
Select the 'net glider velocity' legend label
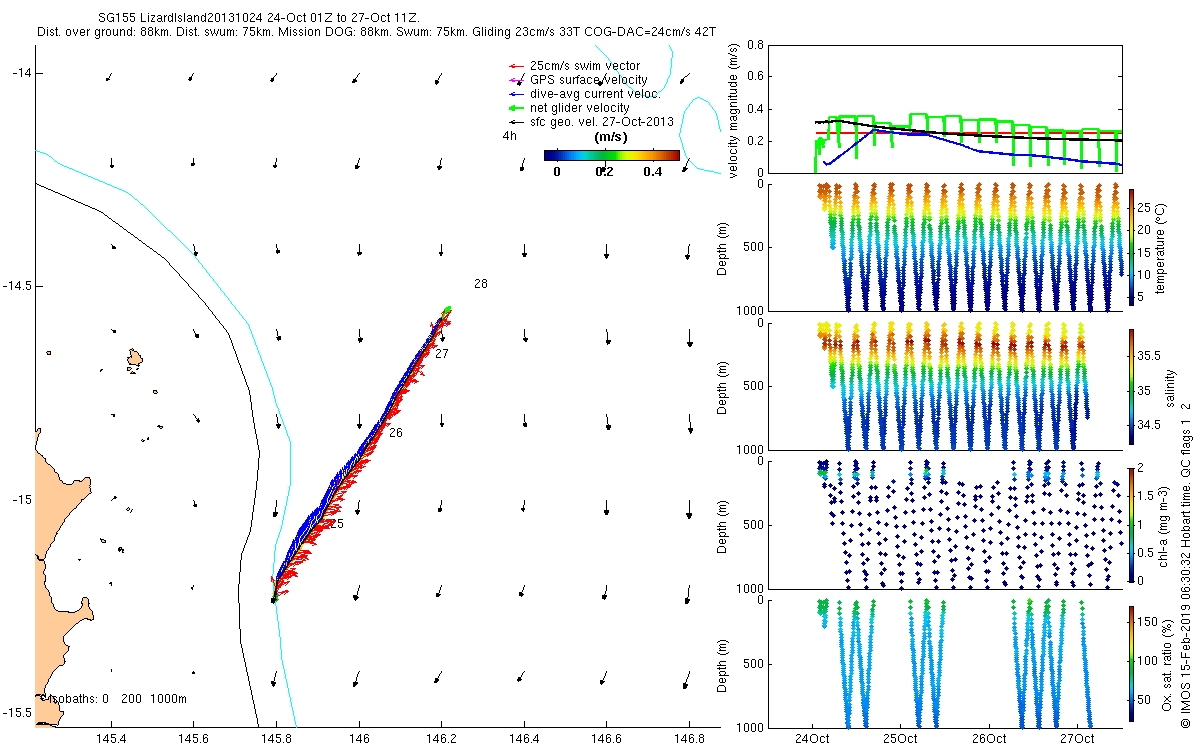(580, 107)
